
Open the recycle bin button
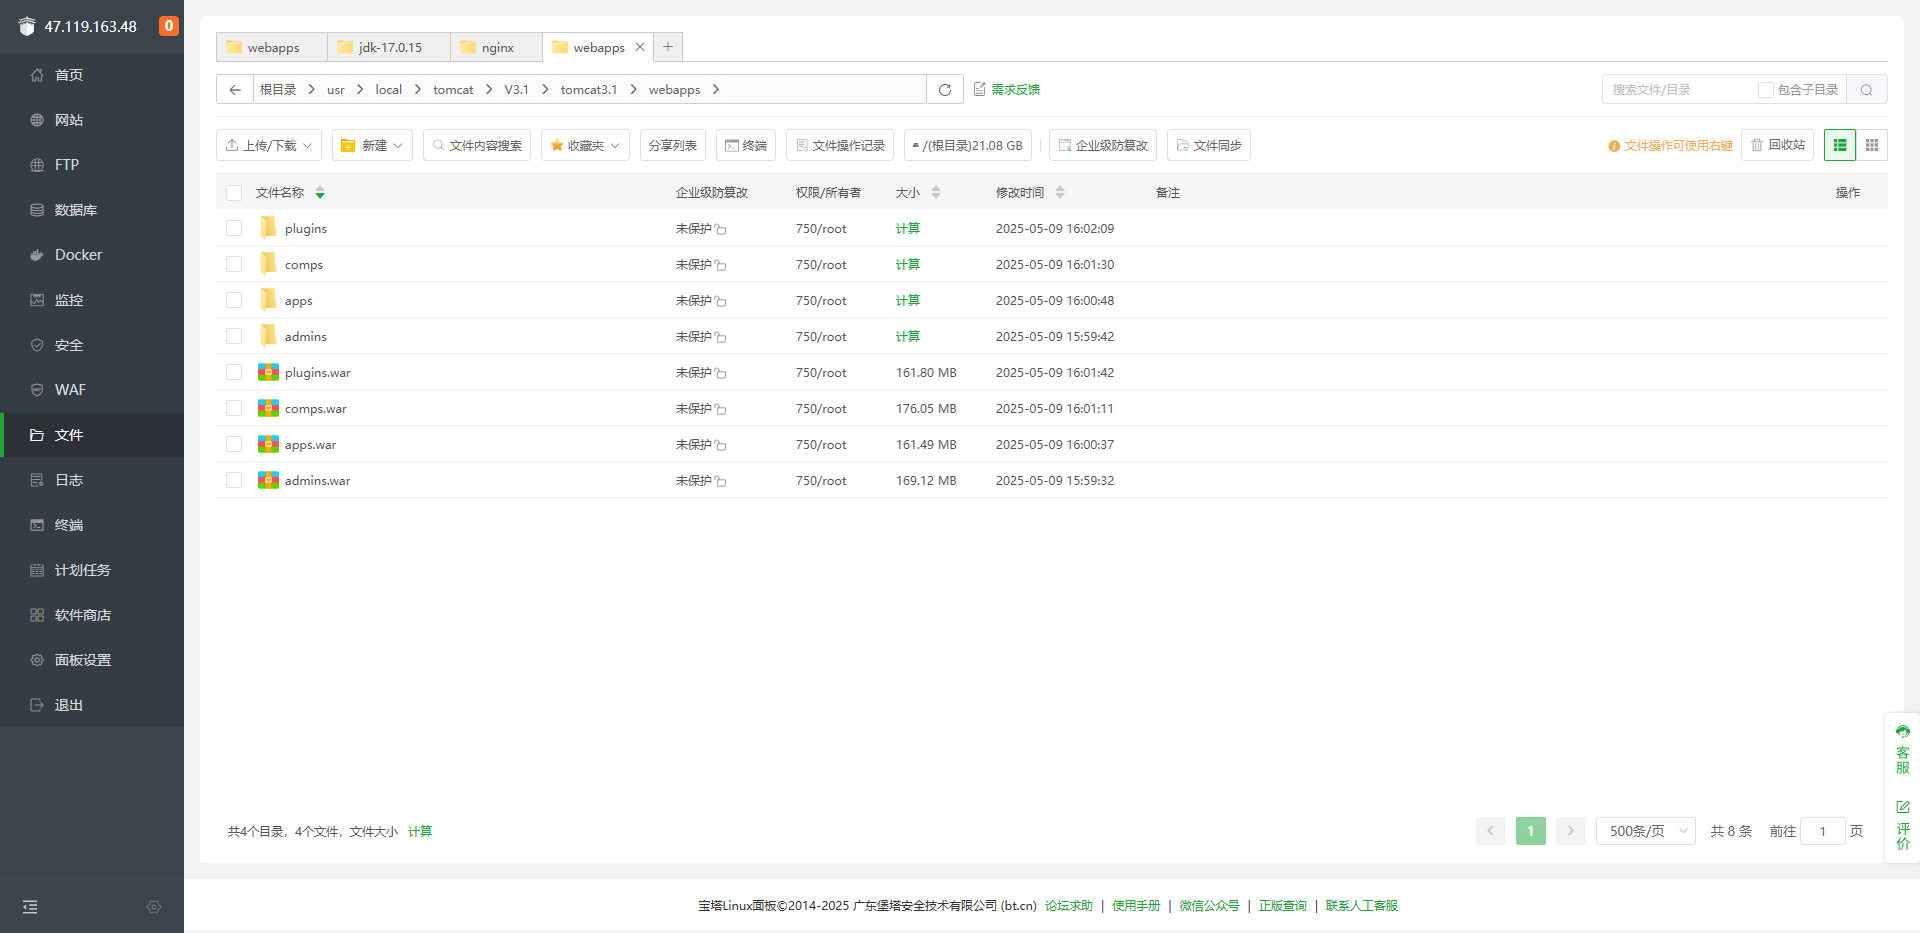pos(1777,146)
